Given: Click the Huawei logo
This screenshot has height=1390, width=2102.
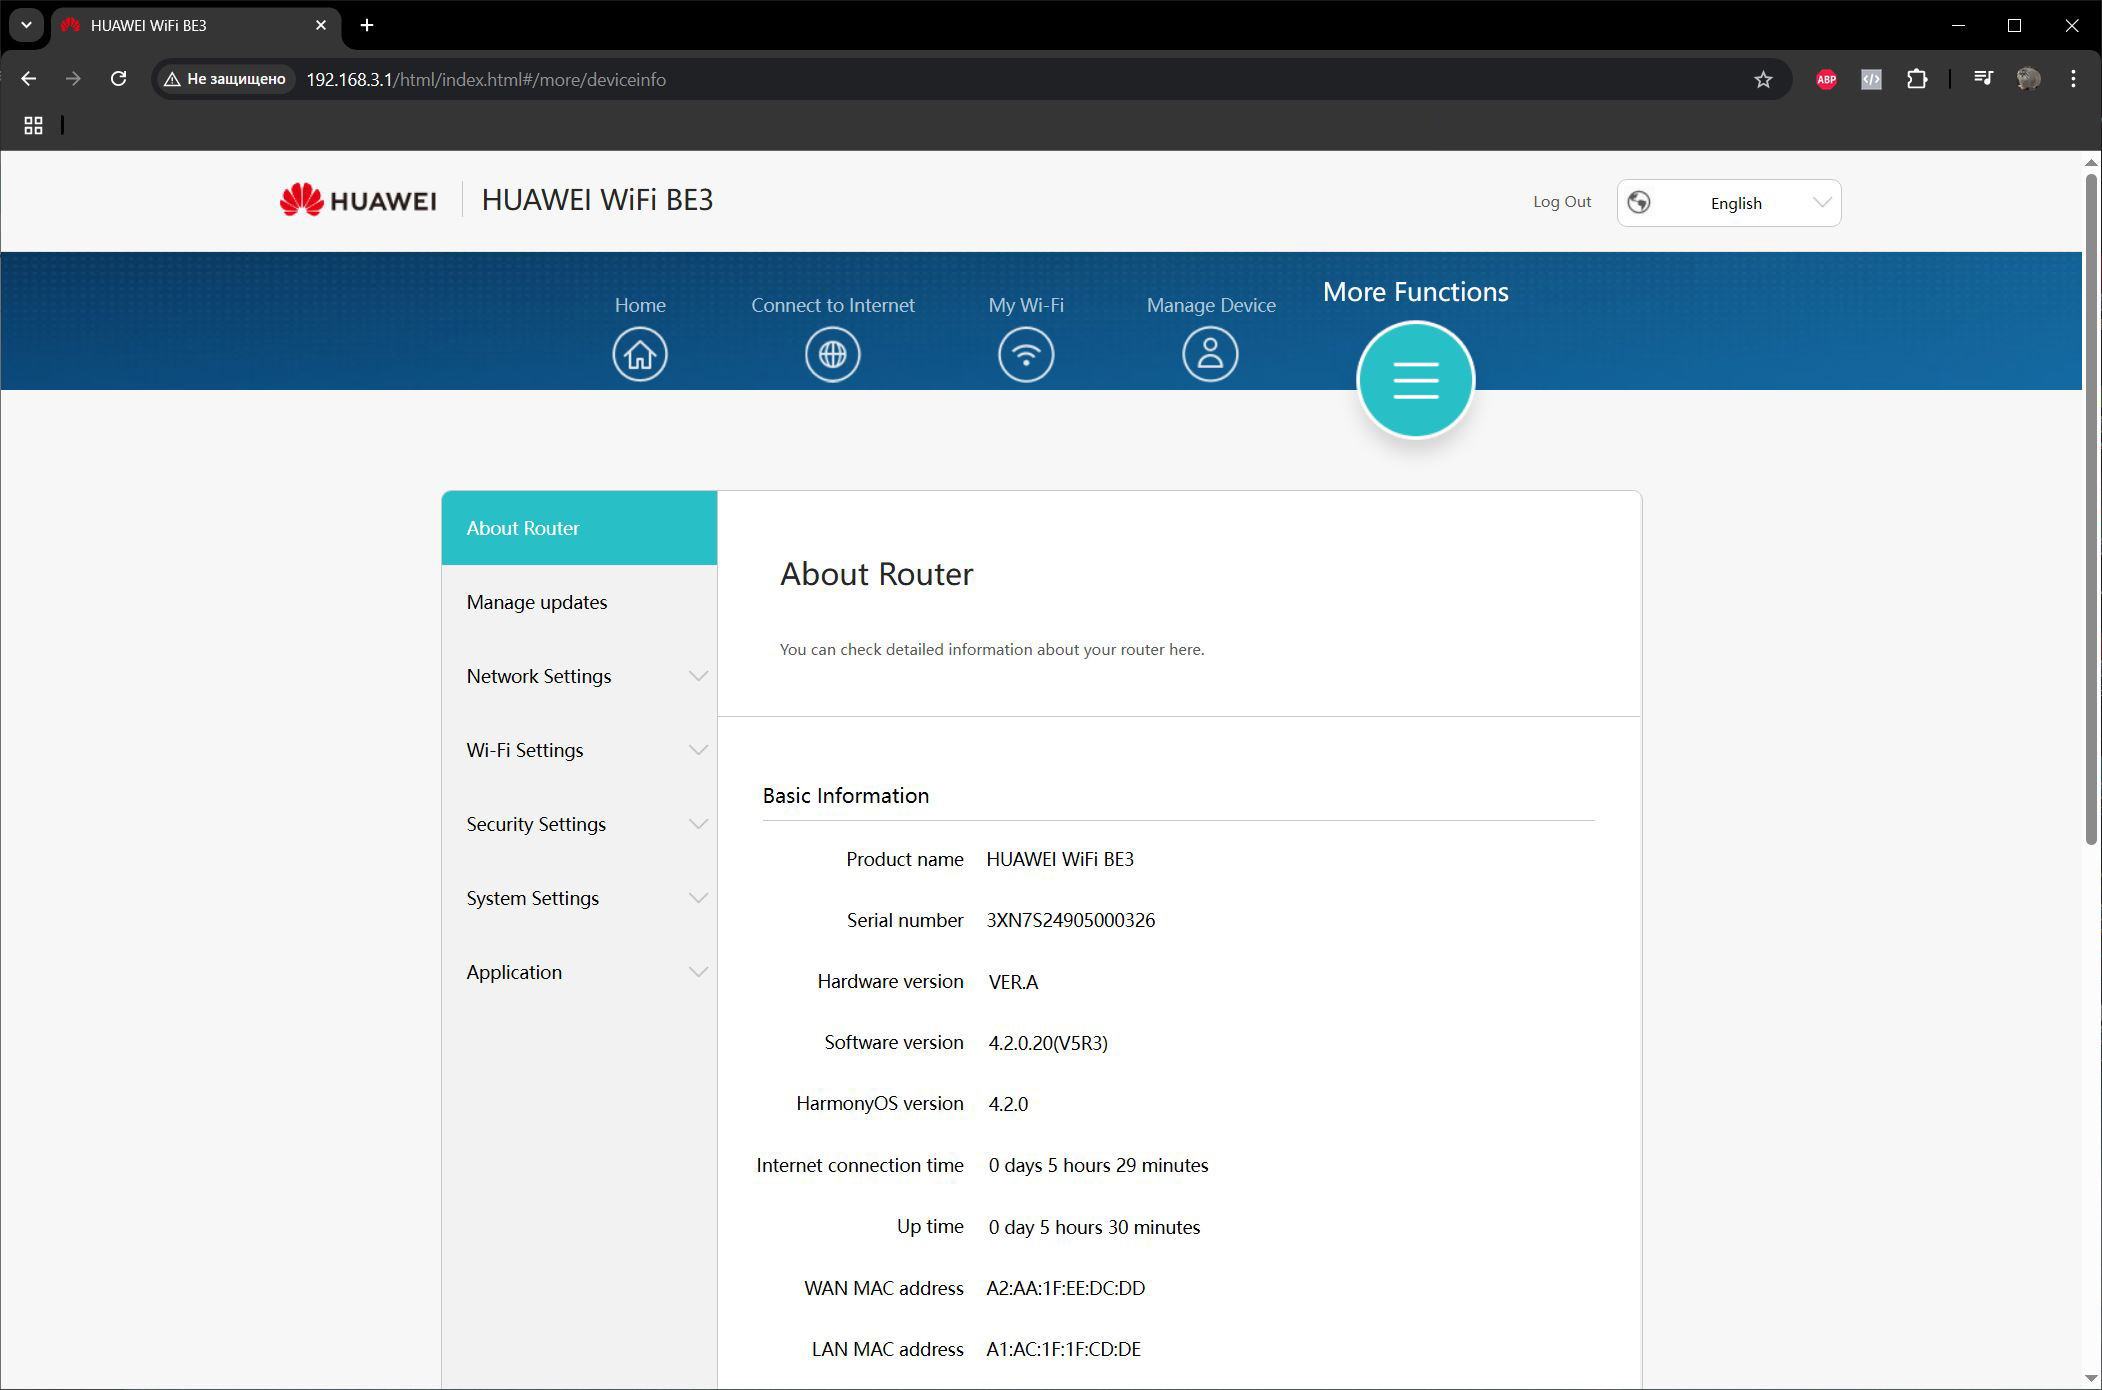Looking at the screenshot, I should 358,200.
